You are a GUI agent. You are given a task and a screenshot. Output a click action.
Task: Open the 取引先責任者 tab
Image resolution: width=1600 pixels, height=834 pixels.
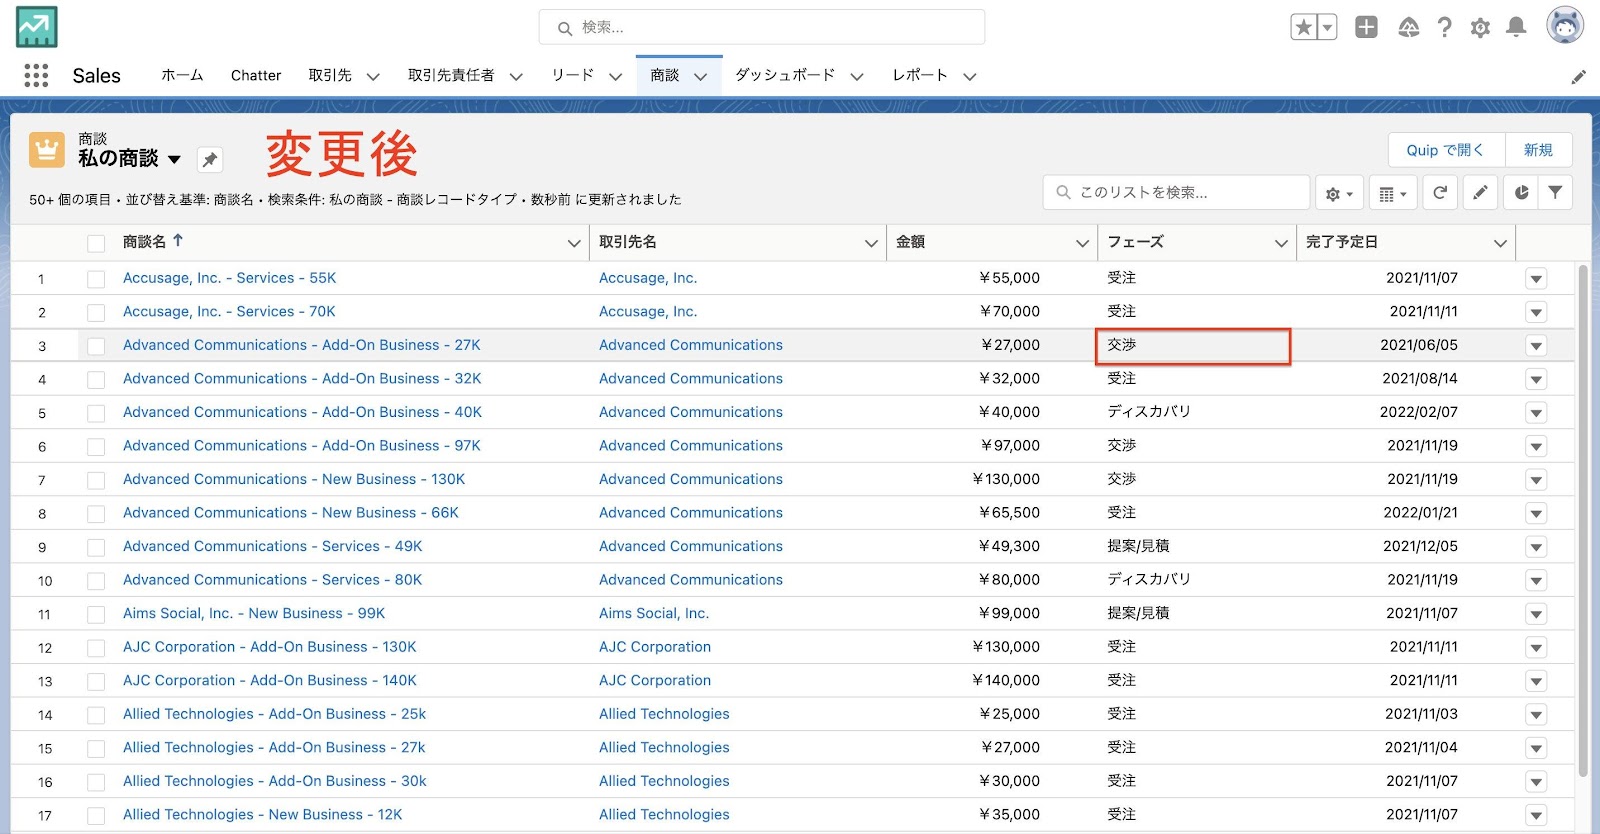click(x=451, y=75)
